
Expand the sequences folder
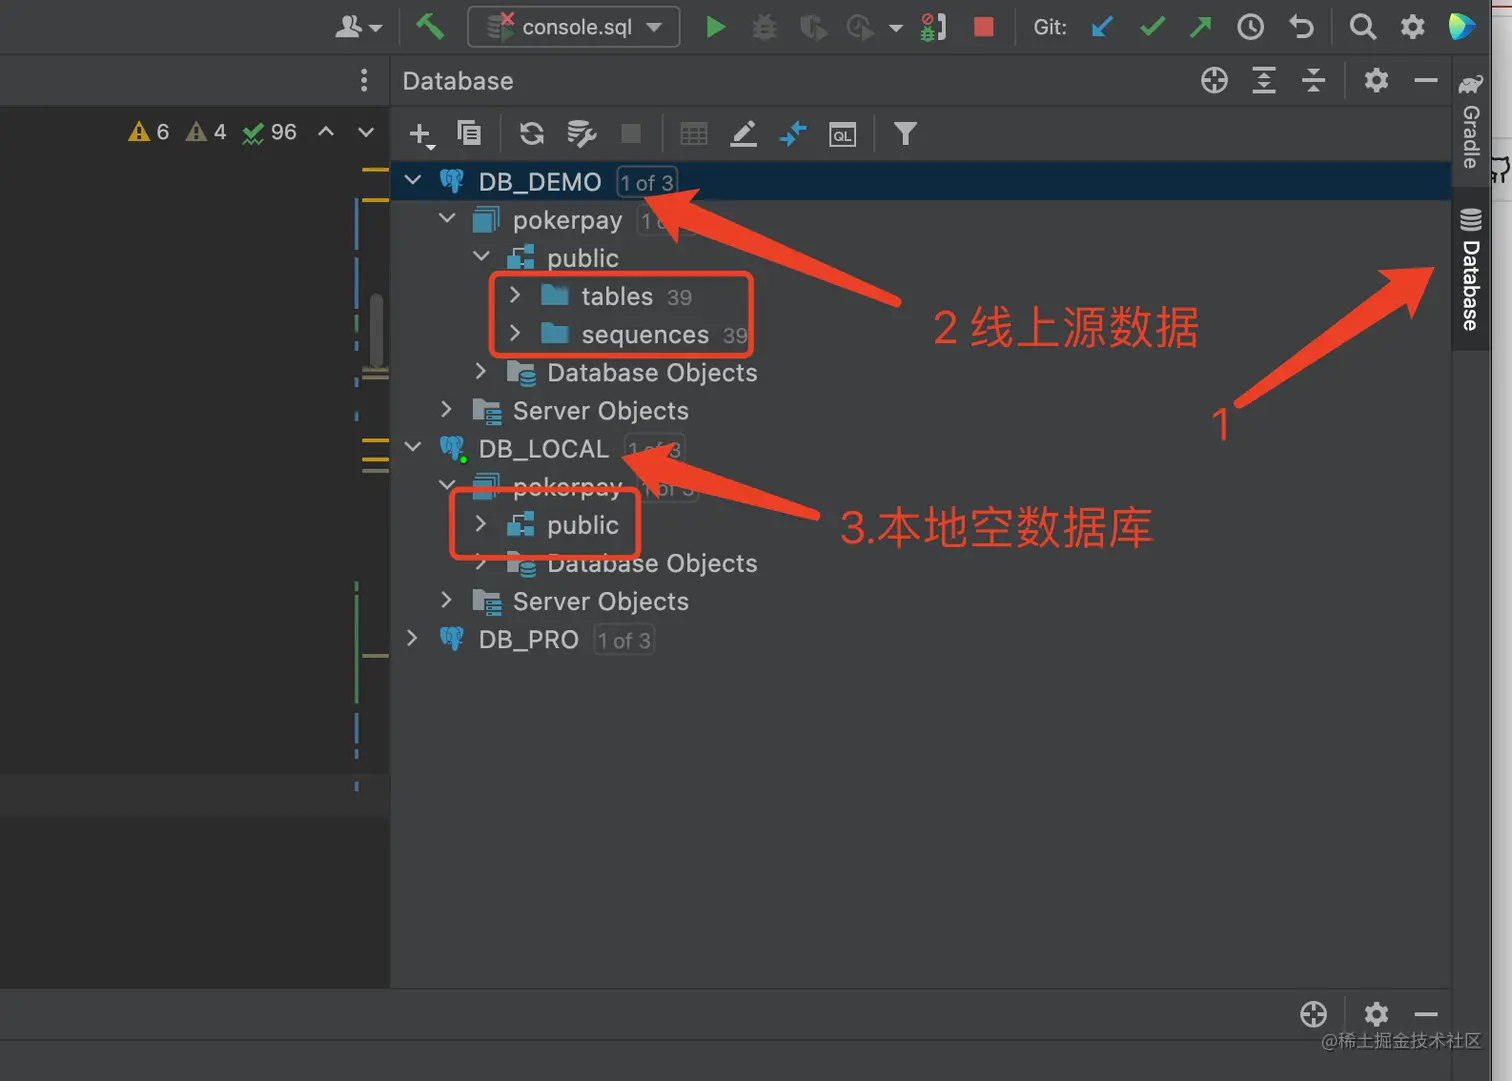515,333
